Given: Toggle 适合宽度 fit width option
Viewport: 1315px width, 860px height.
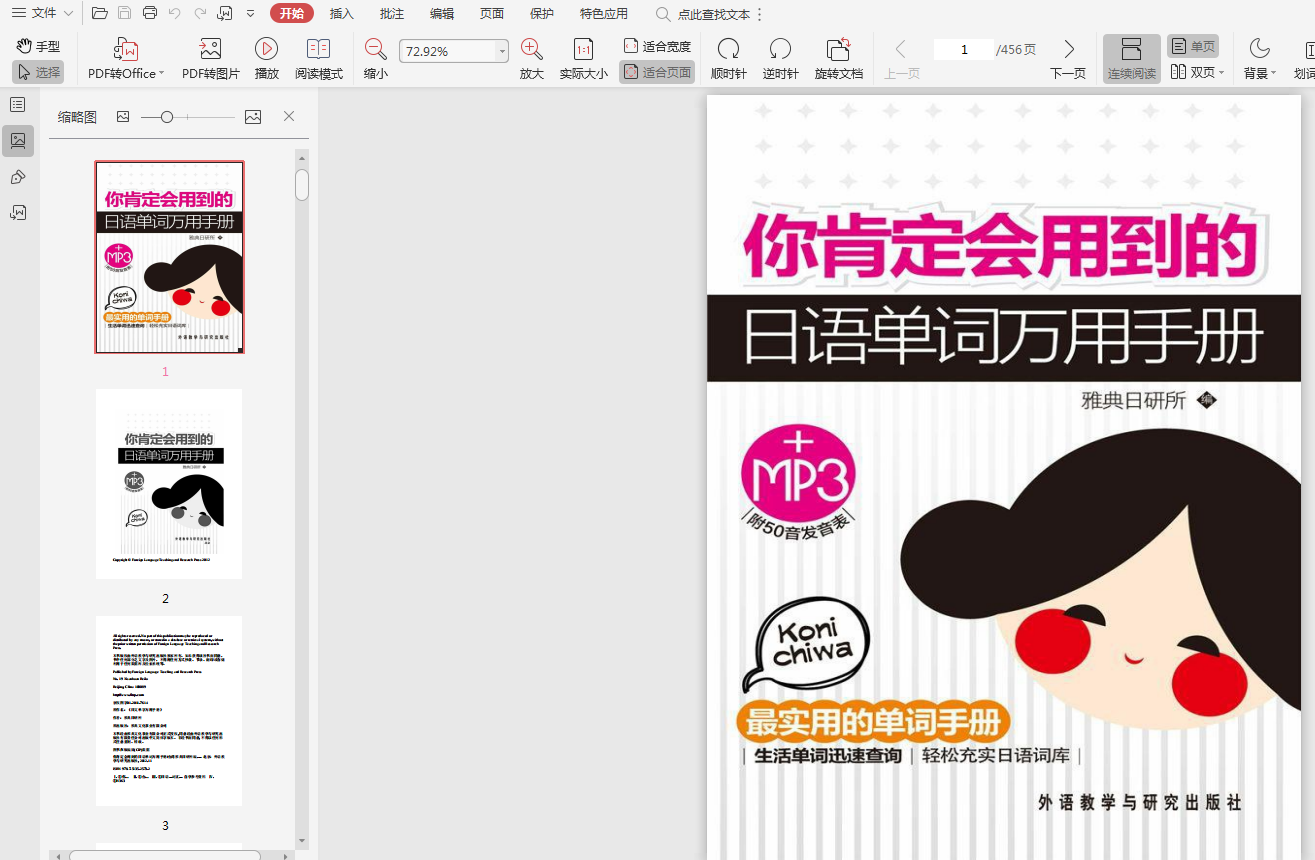Looking at the screenshot, I should pyautogui.click(x=657, y=47).
